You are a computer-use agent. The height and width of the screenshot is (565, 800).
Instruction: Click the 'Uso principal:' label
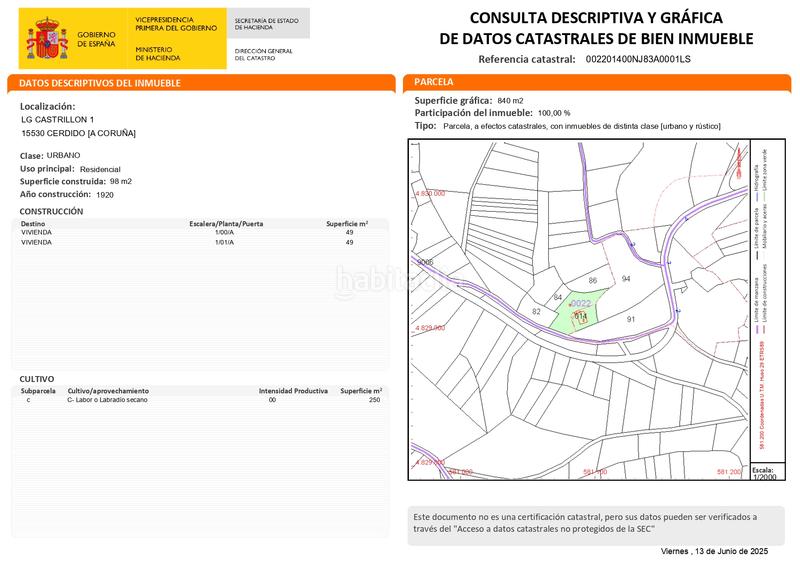click(x=47, y=169)
